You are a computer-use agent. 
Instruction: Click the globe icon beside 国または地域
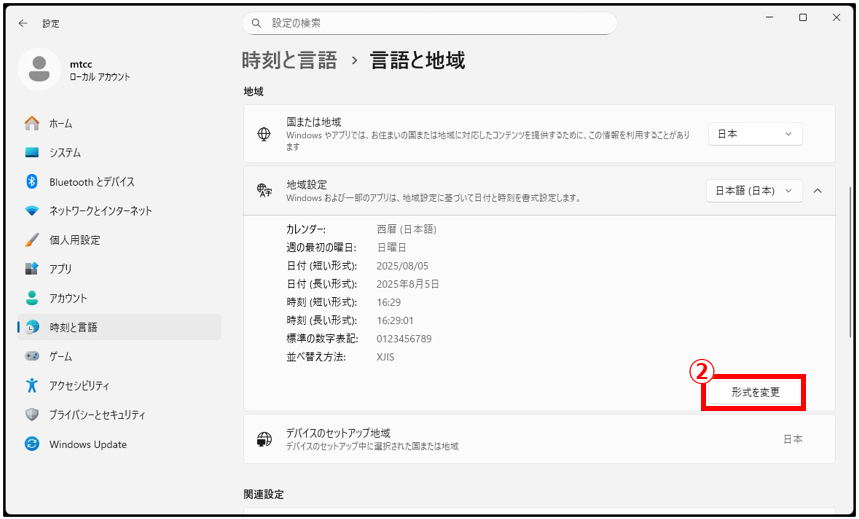pyautogui.click(x=264, y=134)
